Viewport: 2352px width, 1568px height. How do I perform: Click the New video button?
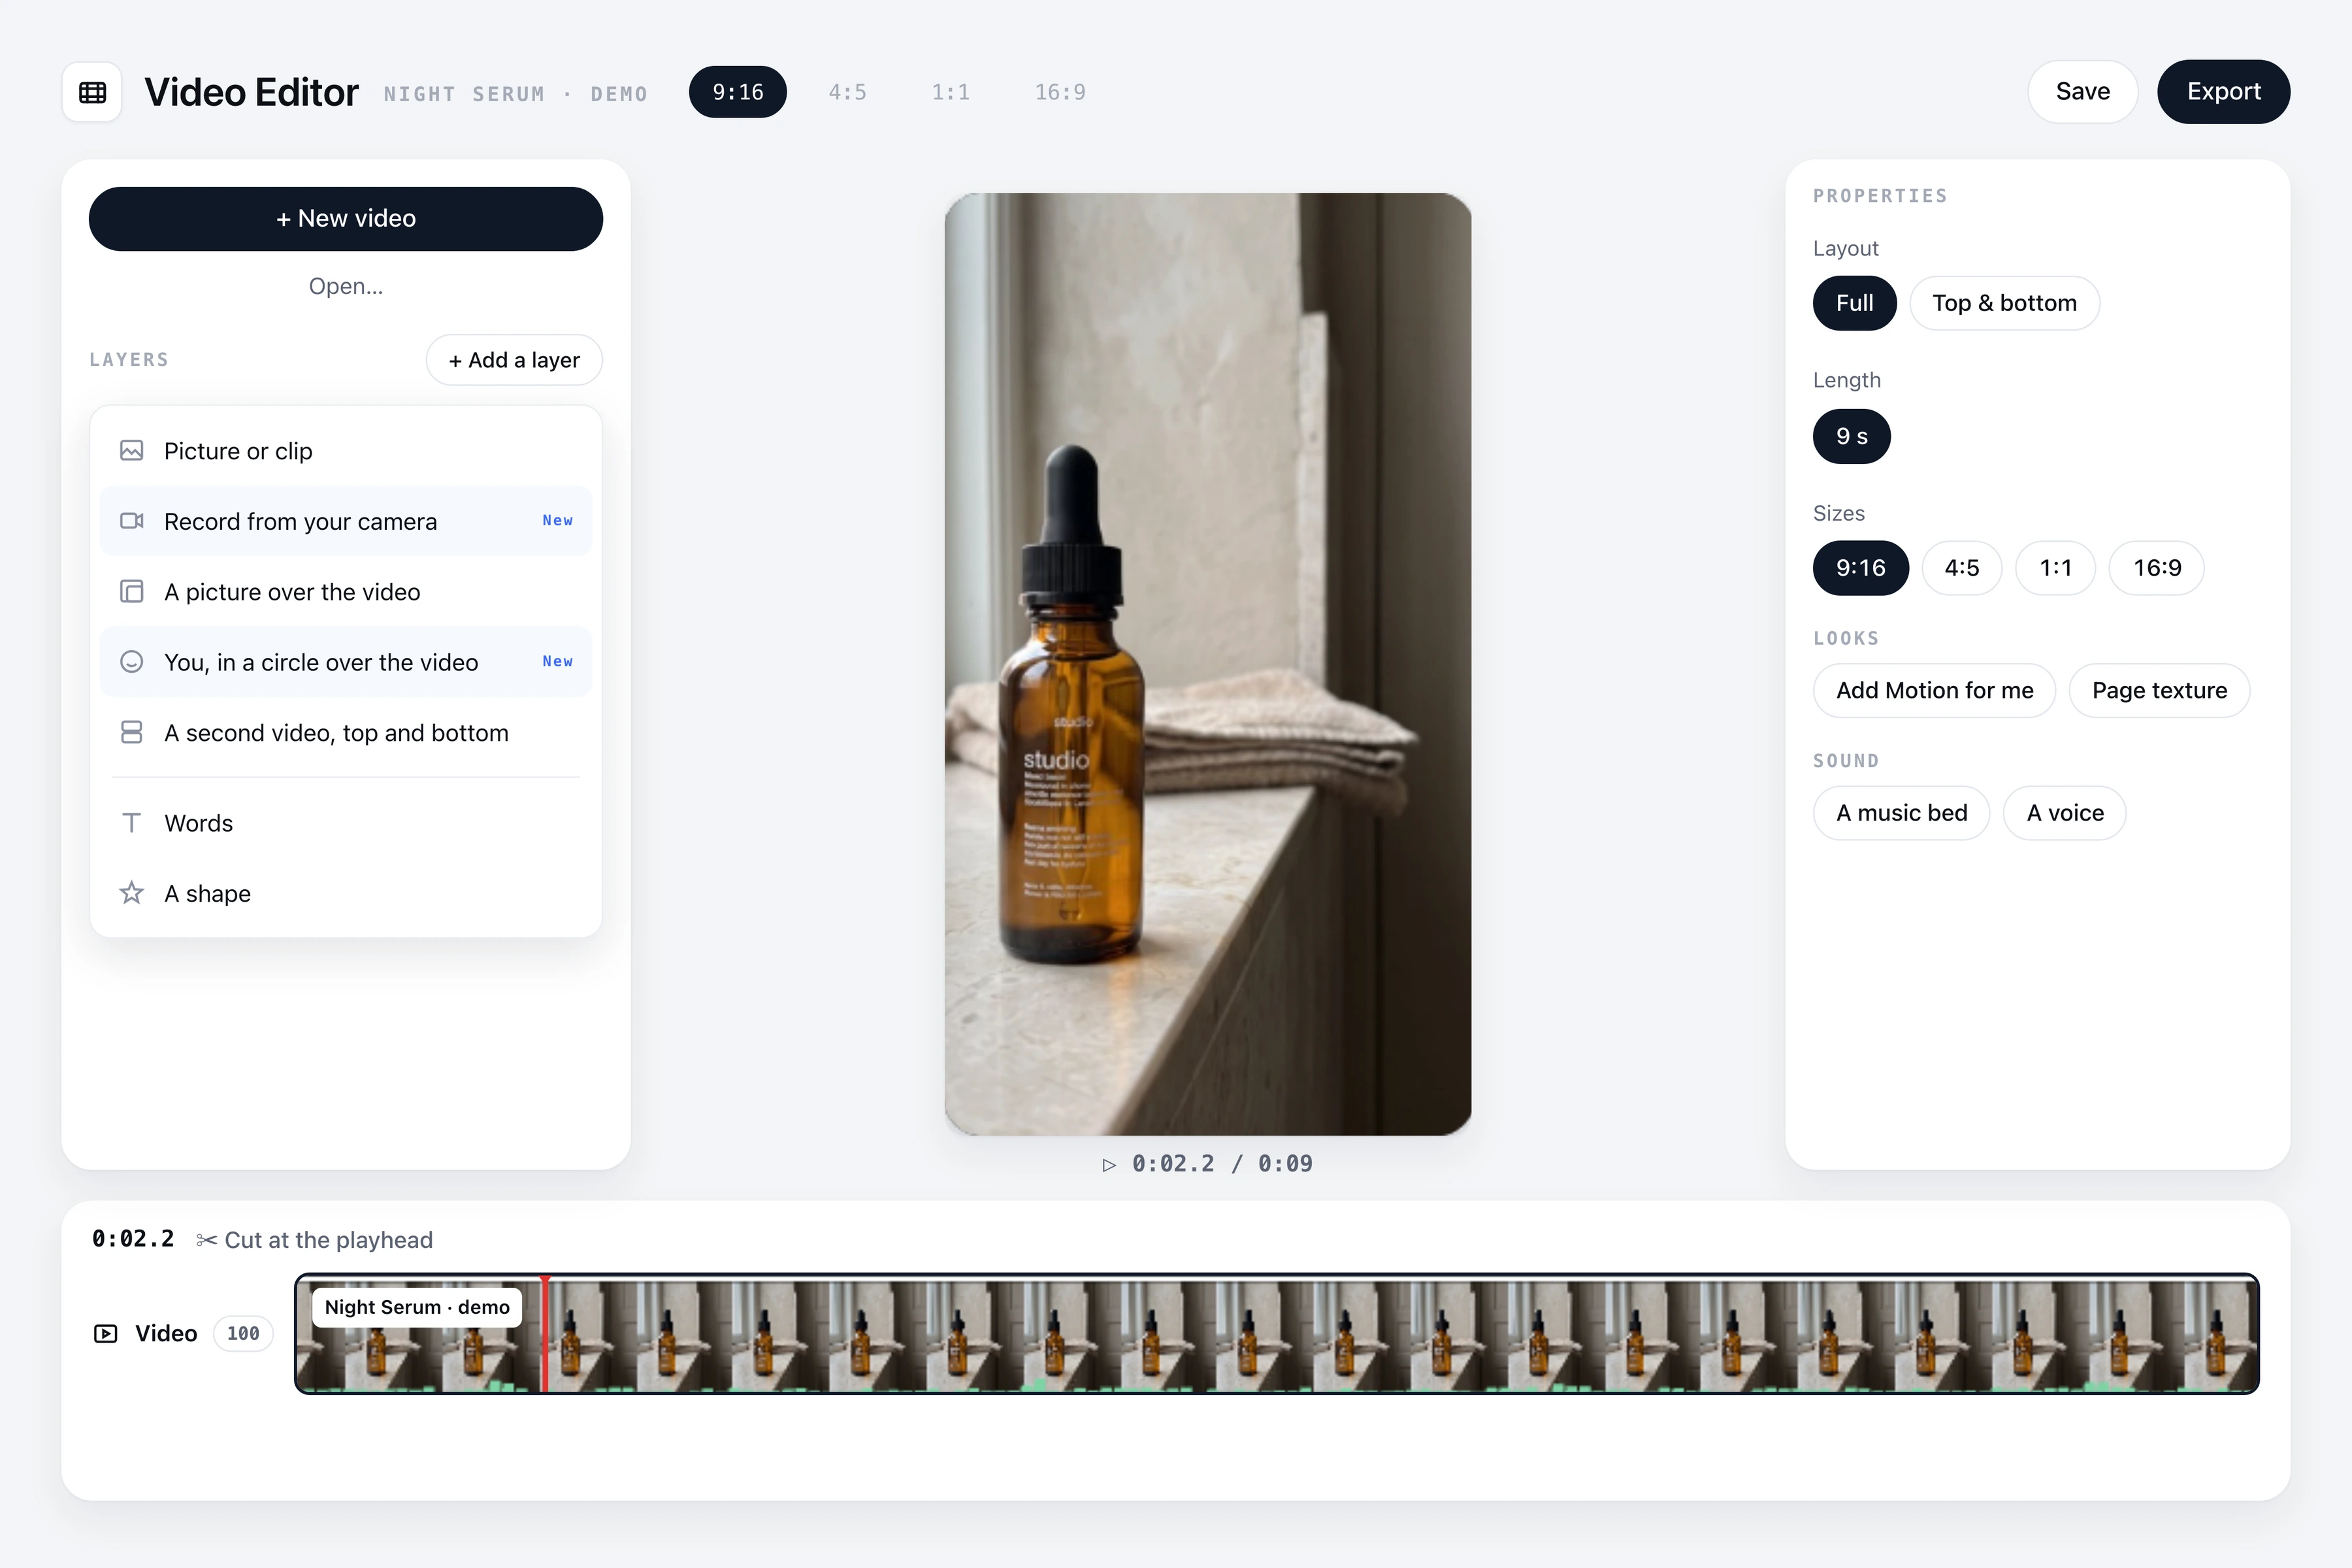[x=346, y=219]
